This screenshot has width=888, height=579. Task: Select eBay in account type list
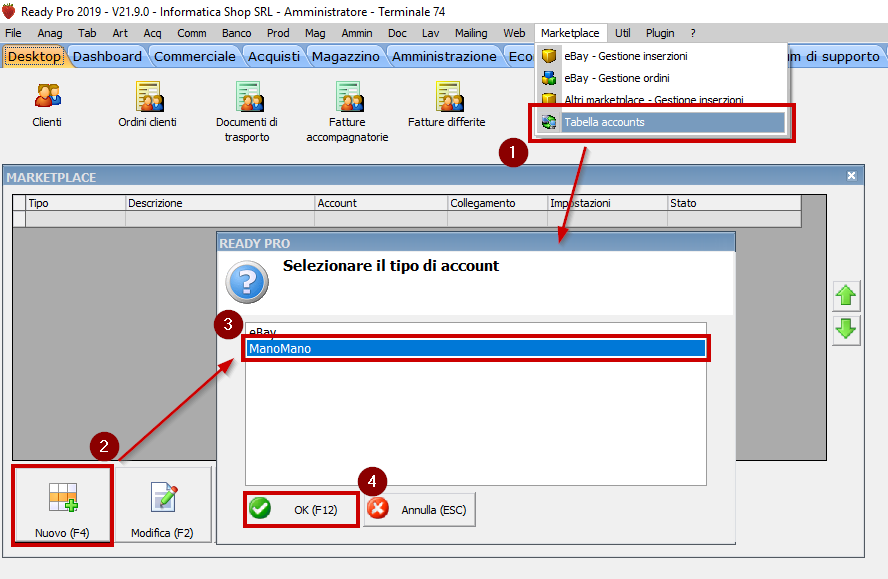[476, 331]
